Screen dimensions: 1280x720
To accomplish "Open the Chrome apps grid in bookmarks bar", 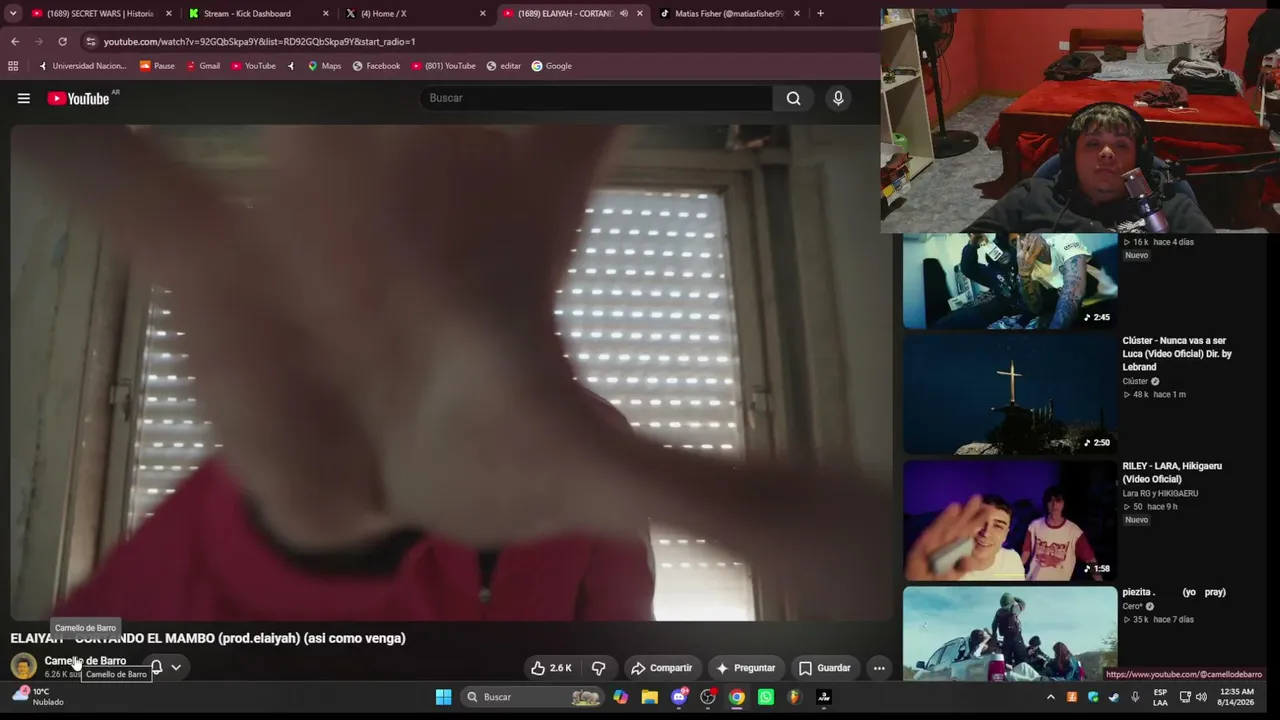I will coord(13,66).
